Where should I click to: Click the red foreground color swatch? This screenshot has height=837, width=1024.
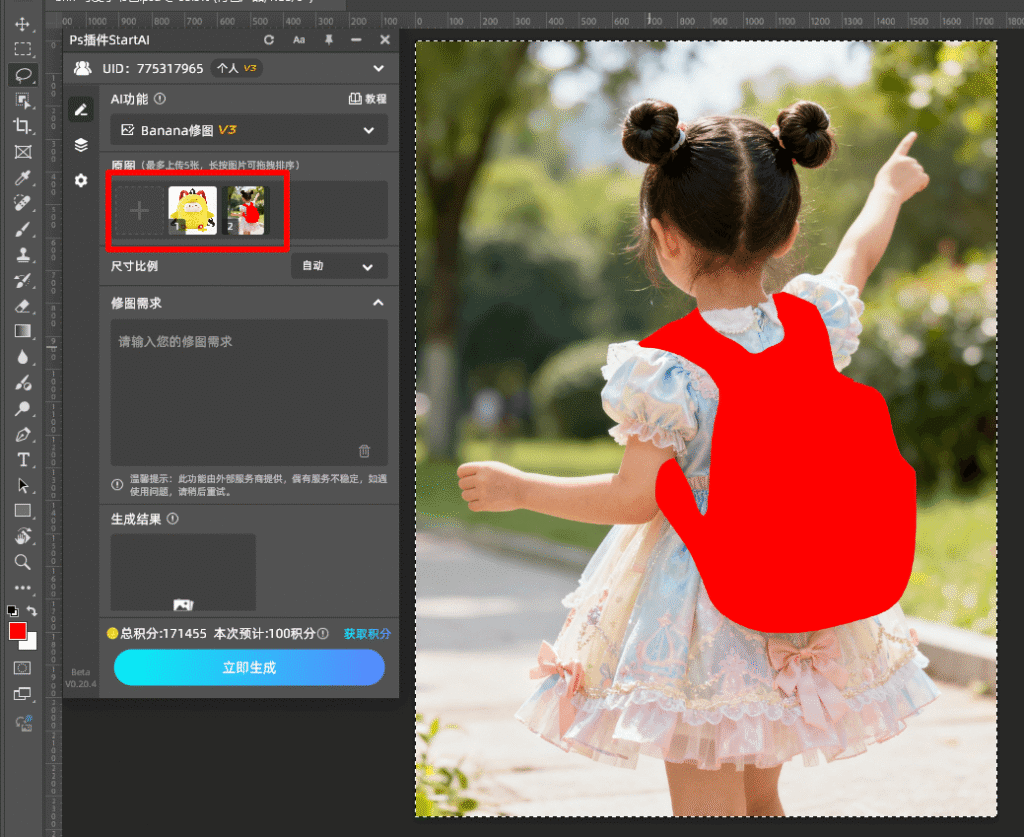[17, 631]
